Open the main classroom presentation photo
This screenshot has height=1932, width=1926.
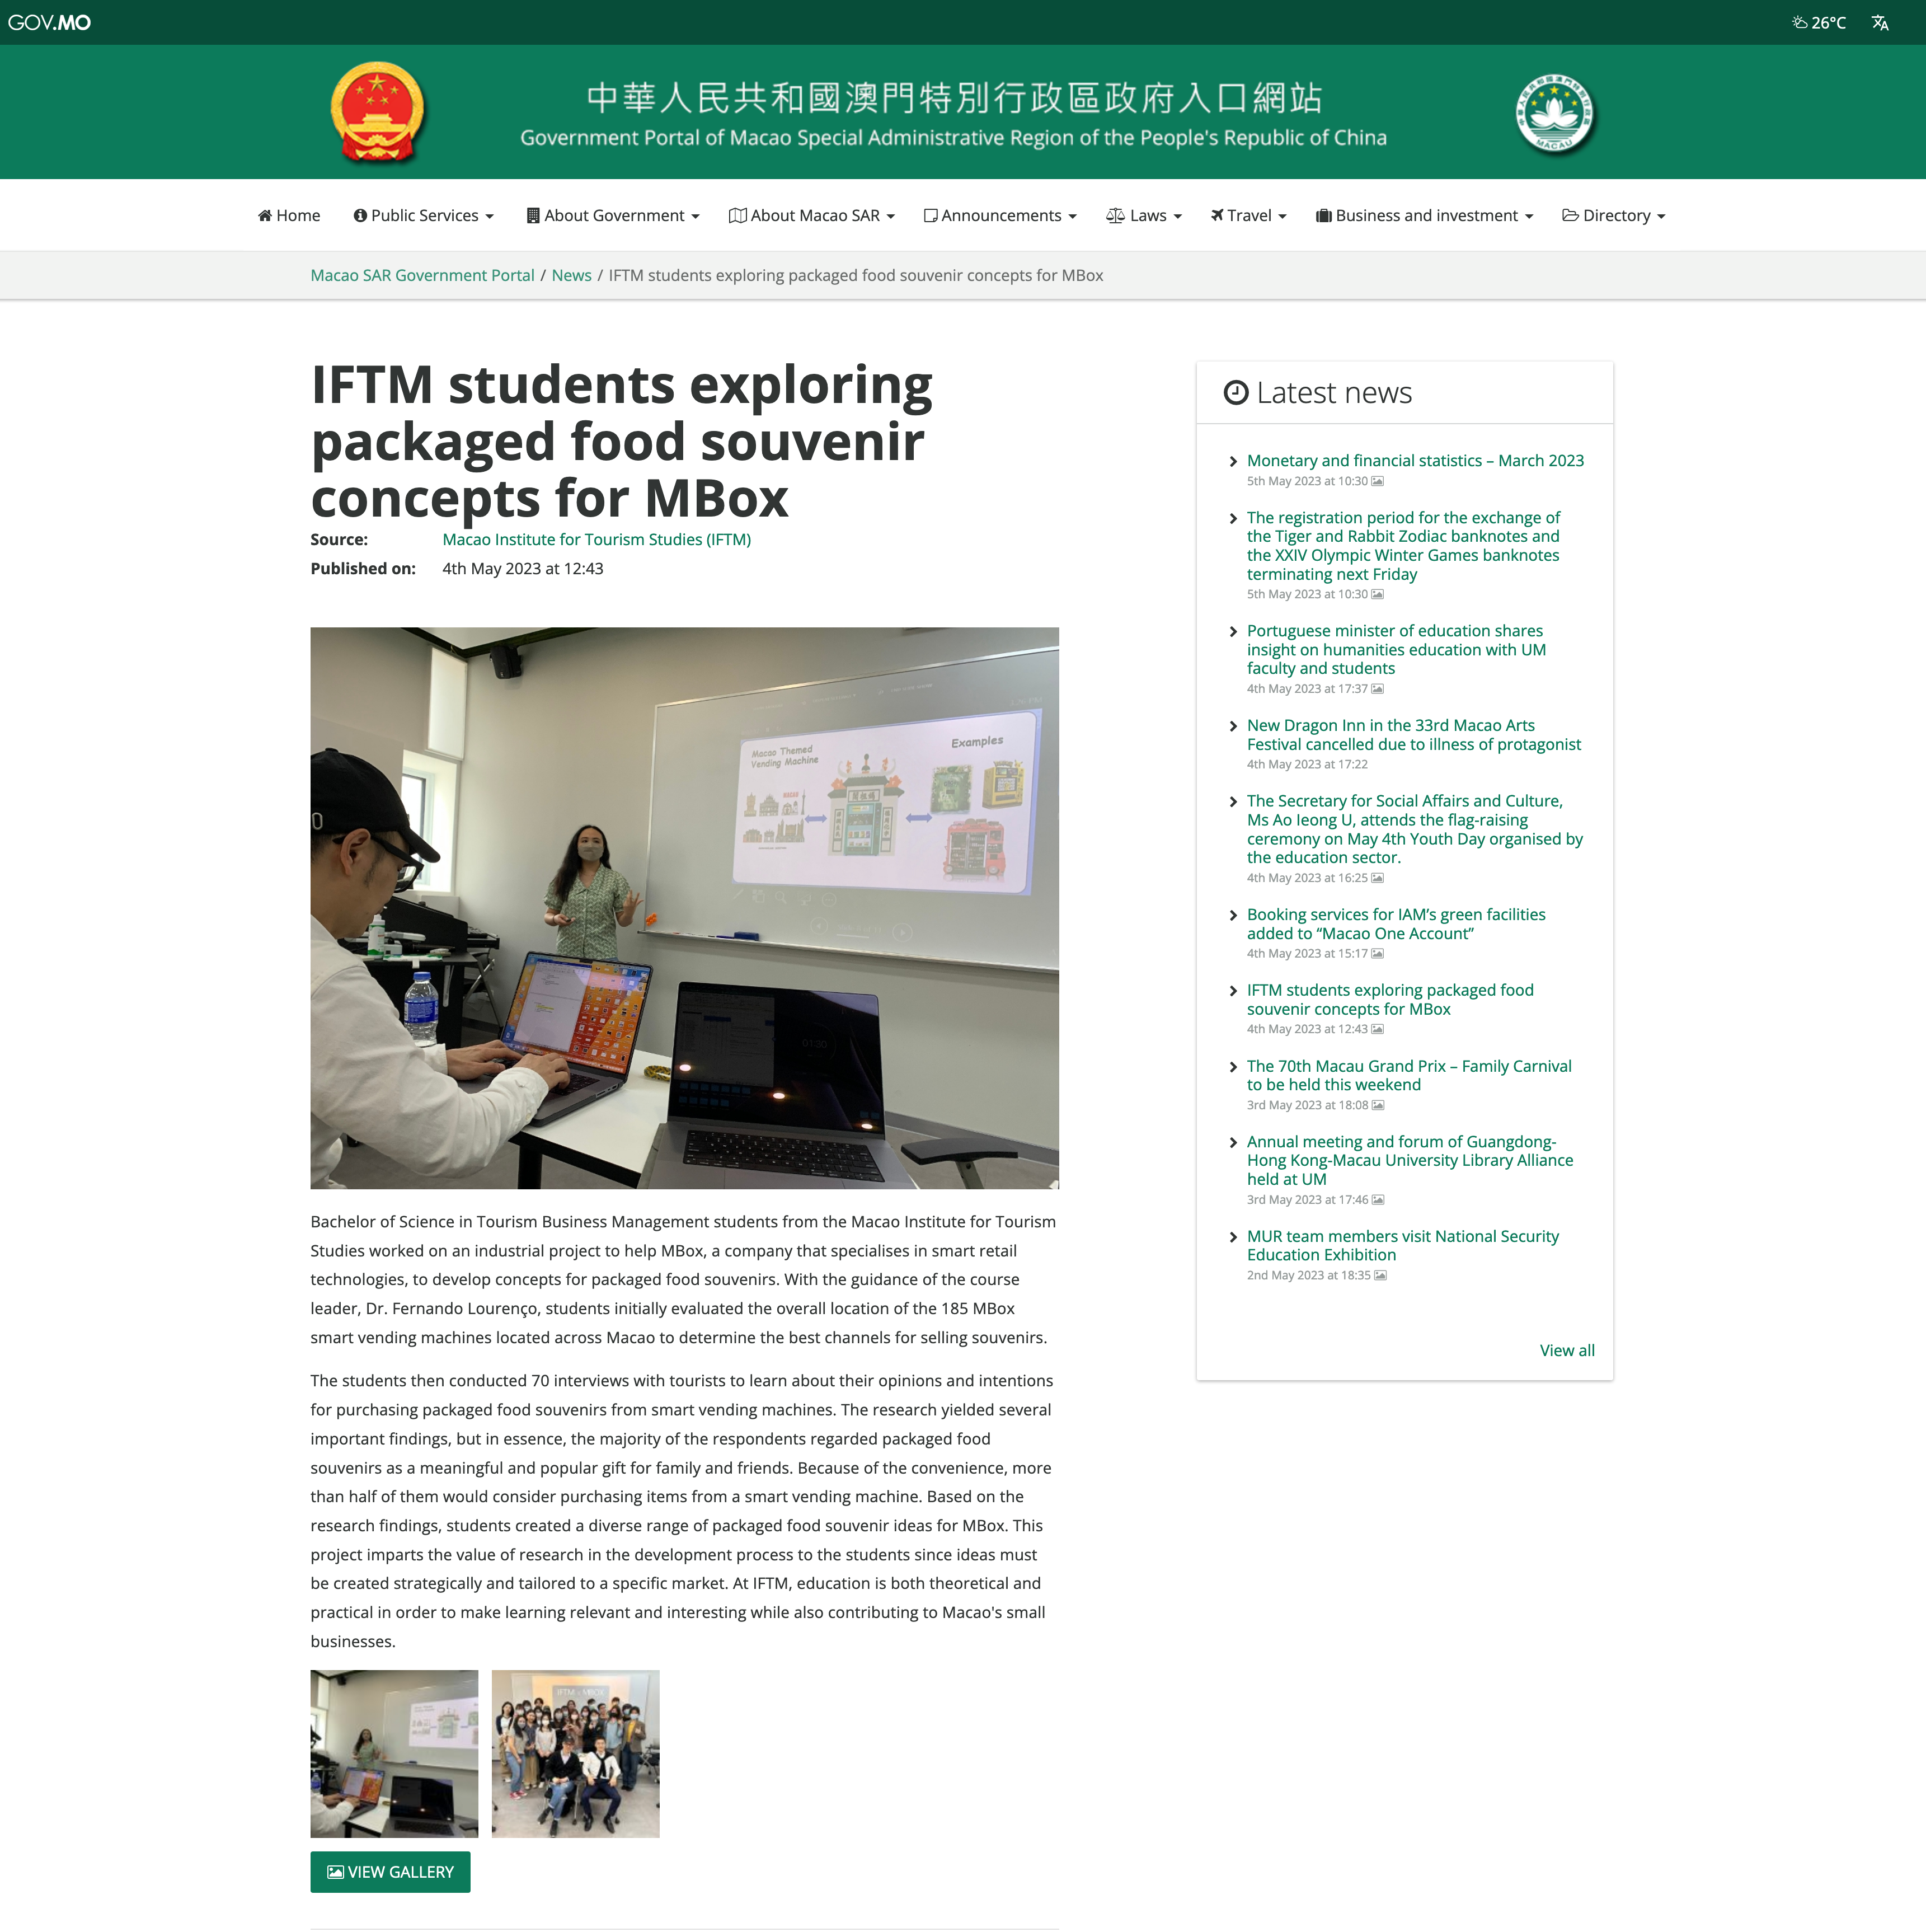[684, 908]
